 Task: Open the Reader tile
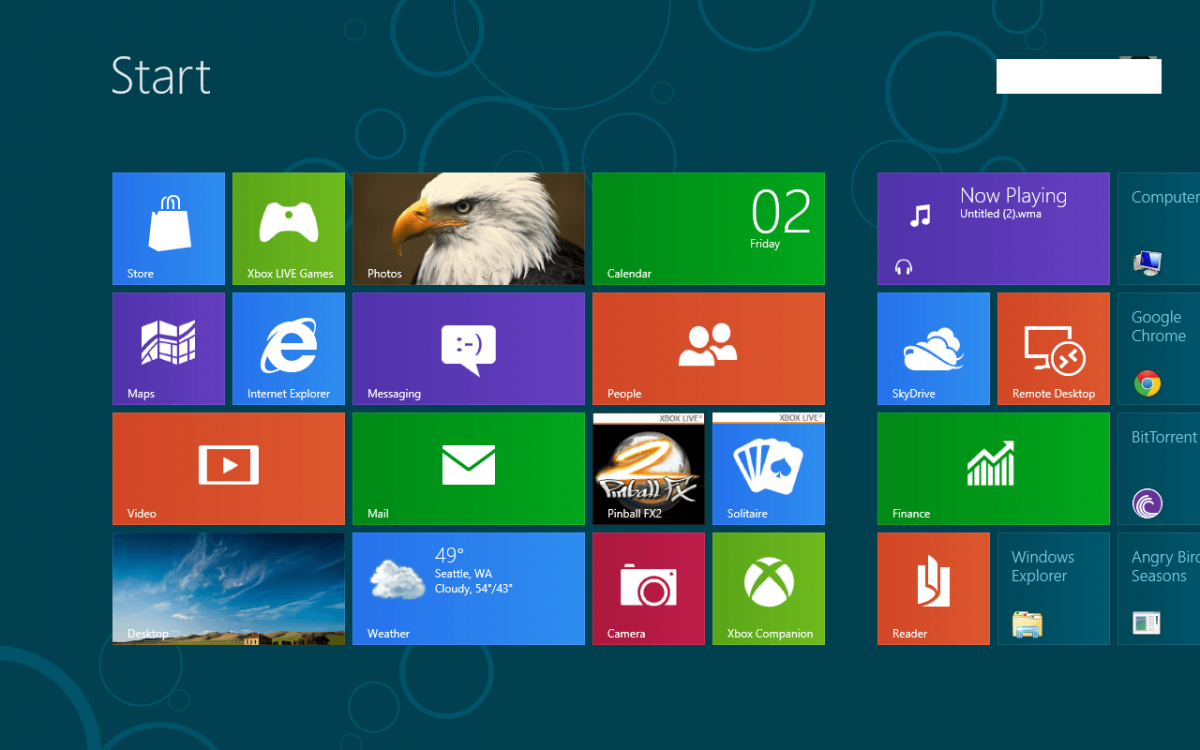click(x=933, y=588)
